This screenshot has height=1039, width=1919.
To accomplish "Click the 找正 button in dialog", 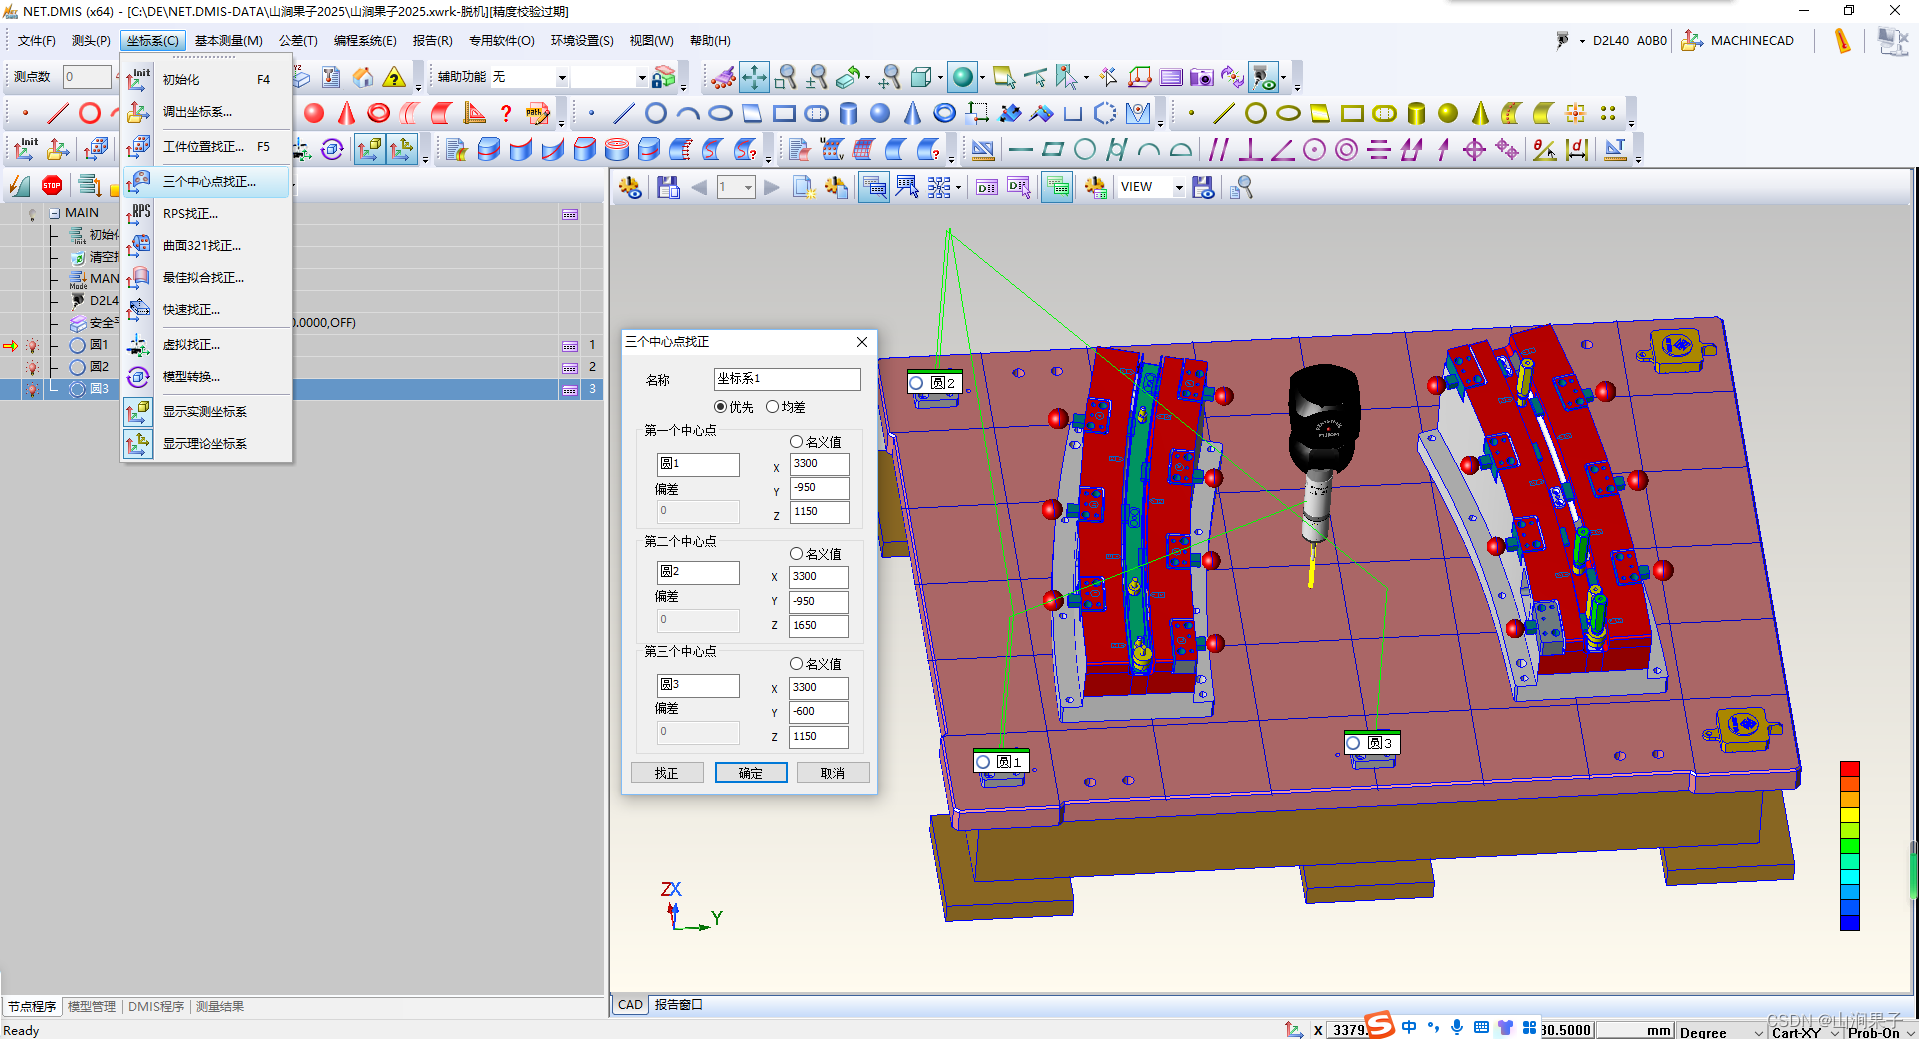I will tap(666, 773).
